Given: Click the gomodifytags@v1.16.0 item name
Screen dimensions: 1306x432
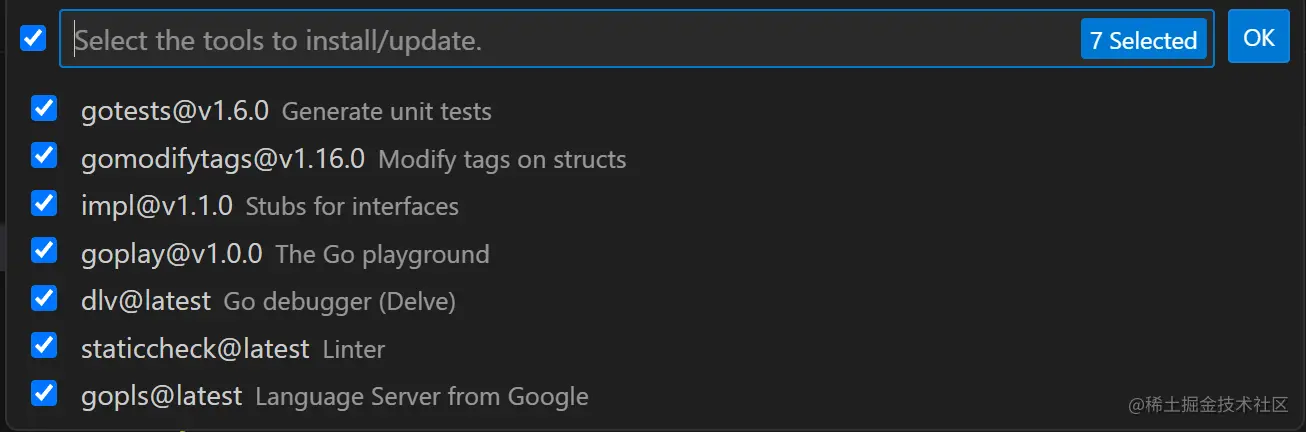Looking at the screenshot, I should 222,158.
